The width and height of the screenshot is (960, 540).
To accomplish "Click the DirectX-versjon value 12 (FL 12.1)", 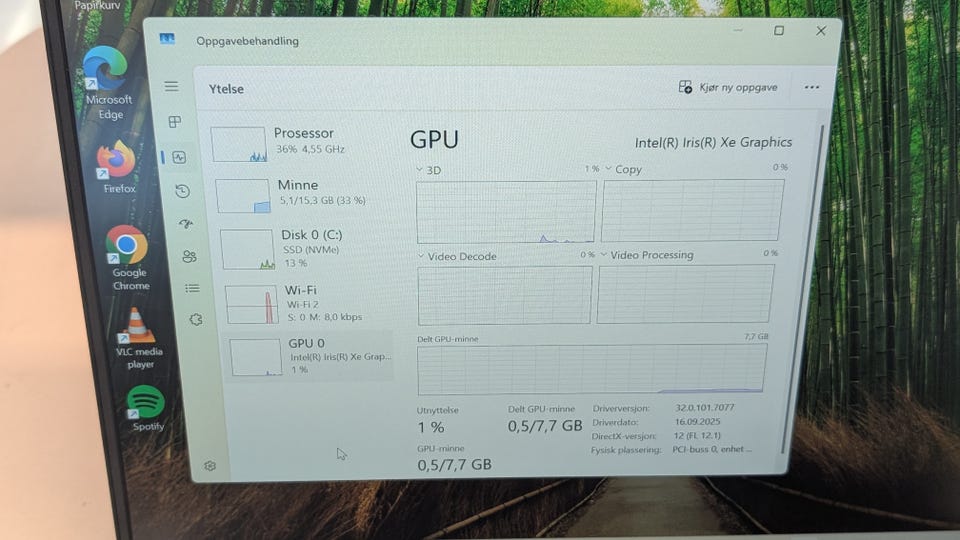I will click(697, 435).
